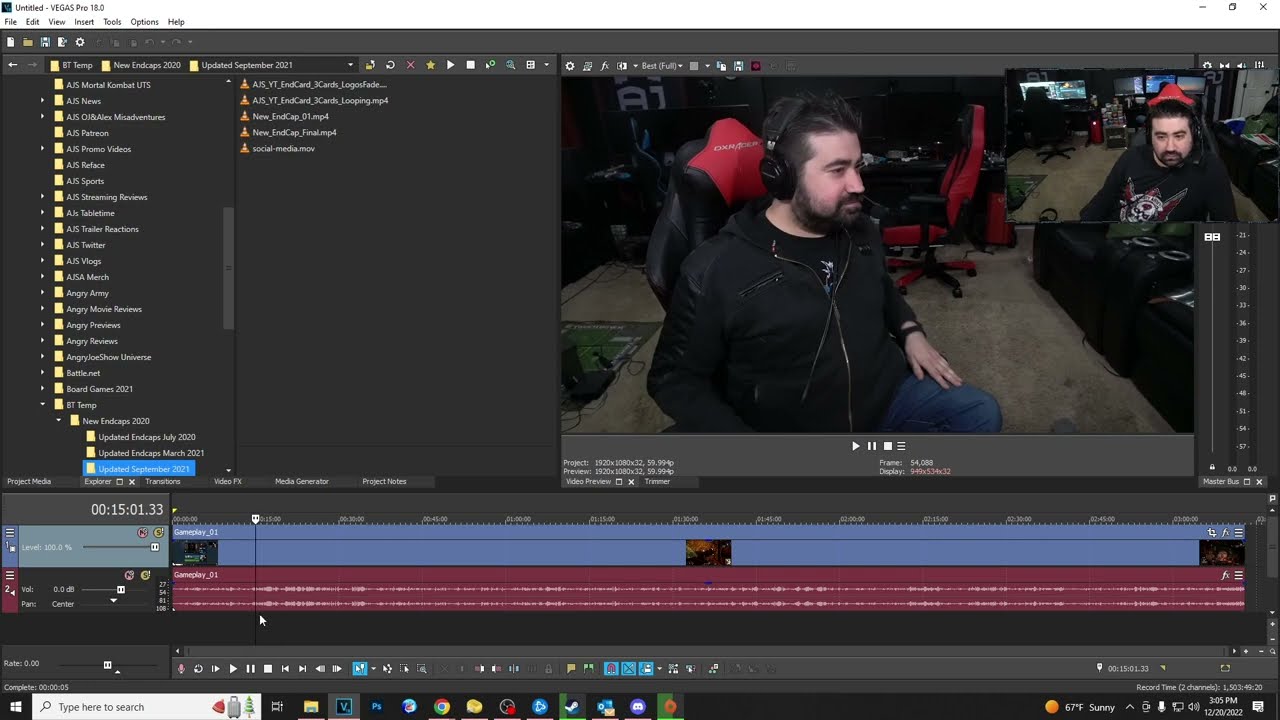Stop media preview in Explorer toolbar
The width and height of the screenshot is (1280, 720).
click(x=470, y=65)
